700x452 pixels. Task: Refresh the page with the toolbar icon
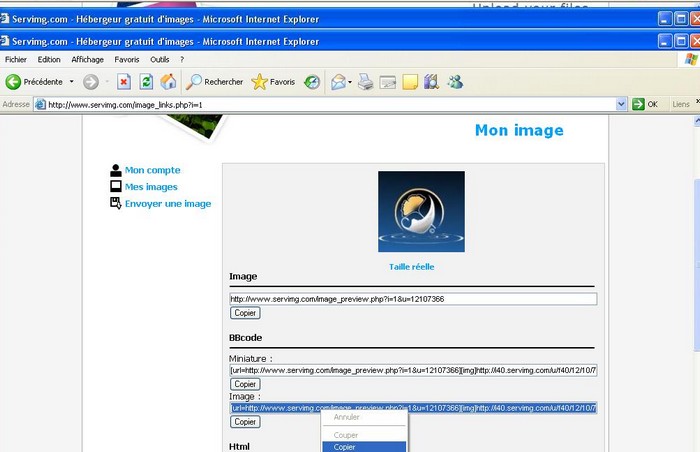click(146, 82)
